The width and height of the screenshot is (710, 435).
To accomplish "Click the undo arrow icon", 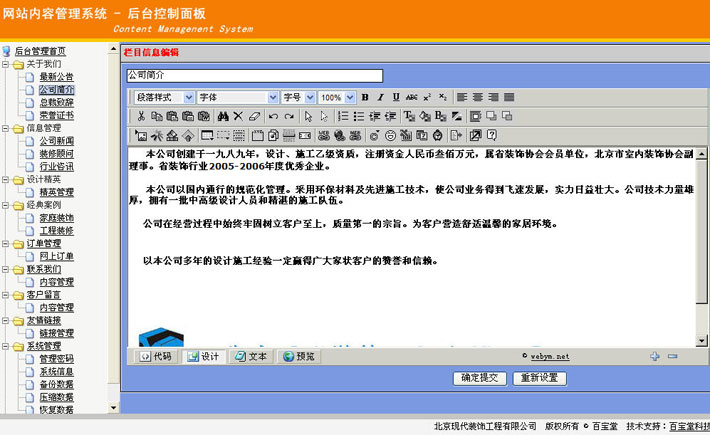I will [x=274, y=116].
